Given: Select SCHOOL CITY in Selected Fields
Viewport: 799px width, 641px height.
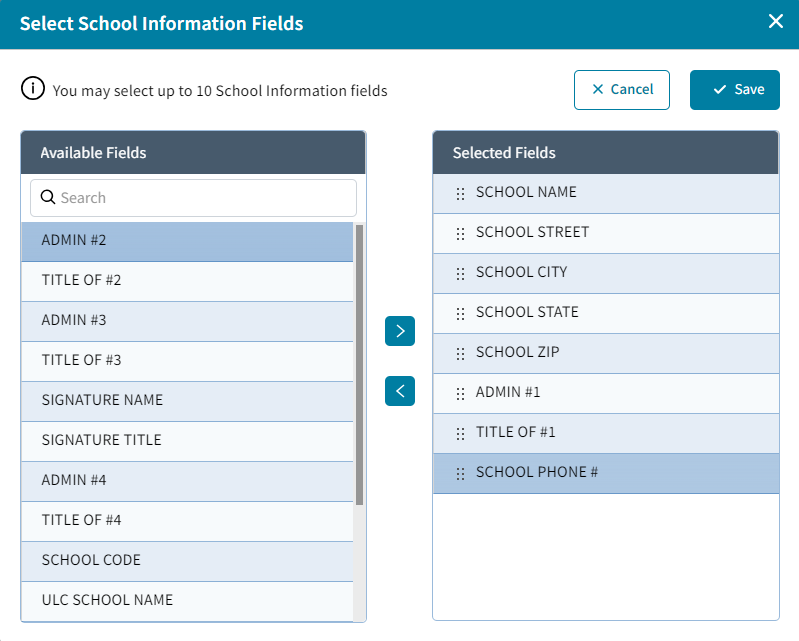Looking at the screenshot, I should (x=606, y=274).
